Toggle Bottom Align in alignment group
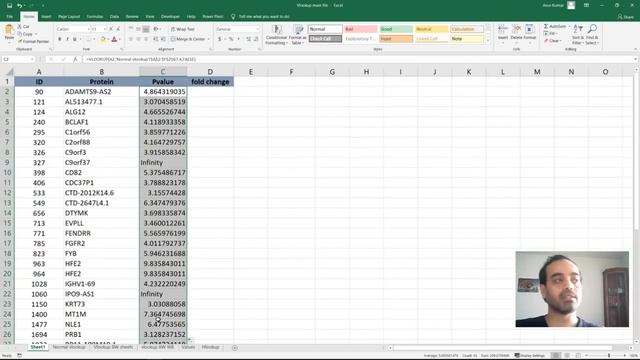The image size is (640, 360). click(146, 29)
